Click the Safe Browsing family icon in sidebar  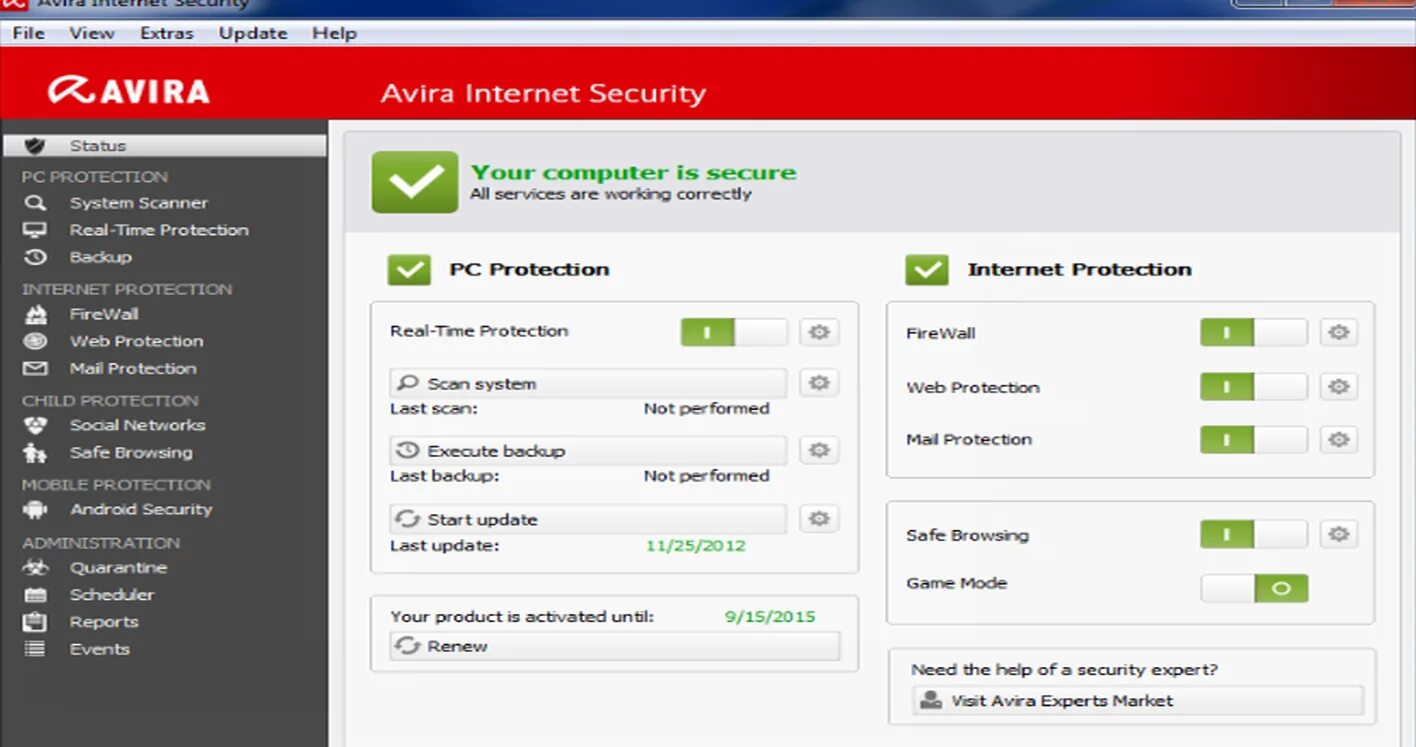pos(35,453)
